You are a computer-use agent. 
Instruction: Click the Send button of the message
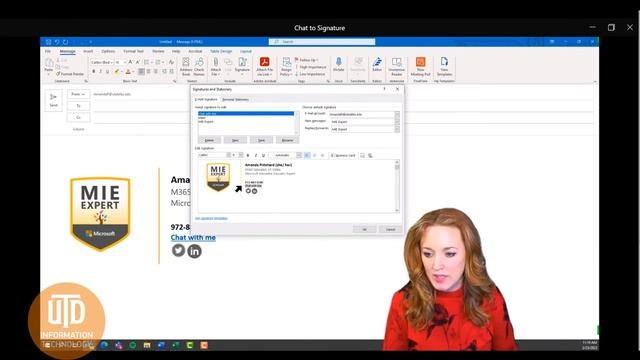(53, 100)
